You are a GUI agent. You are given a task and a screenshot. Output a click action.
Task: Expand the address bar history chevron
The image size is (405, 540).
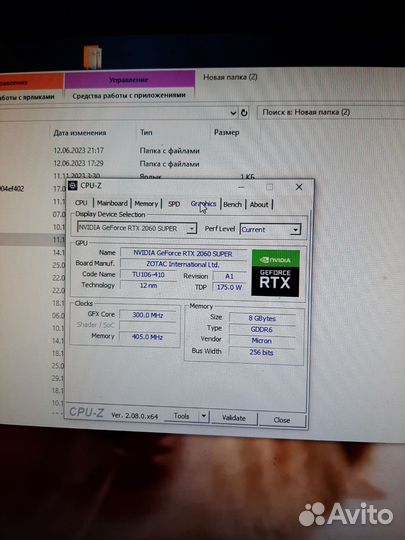(x=233, y=113)
